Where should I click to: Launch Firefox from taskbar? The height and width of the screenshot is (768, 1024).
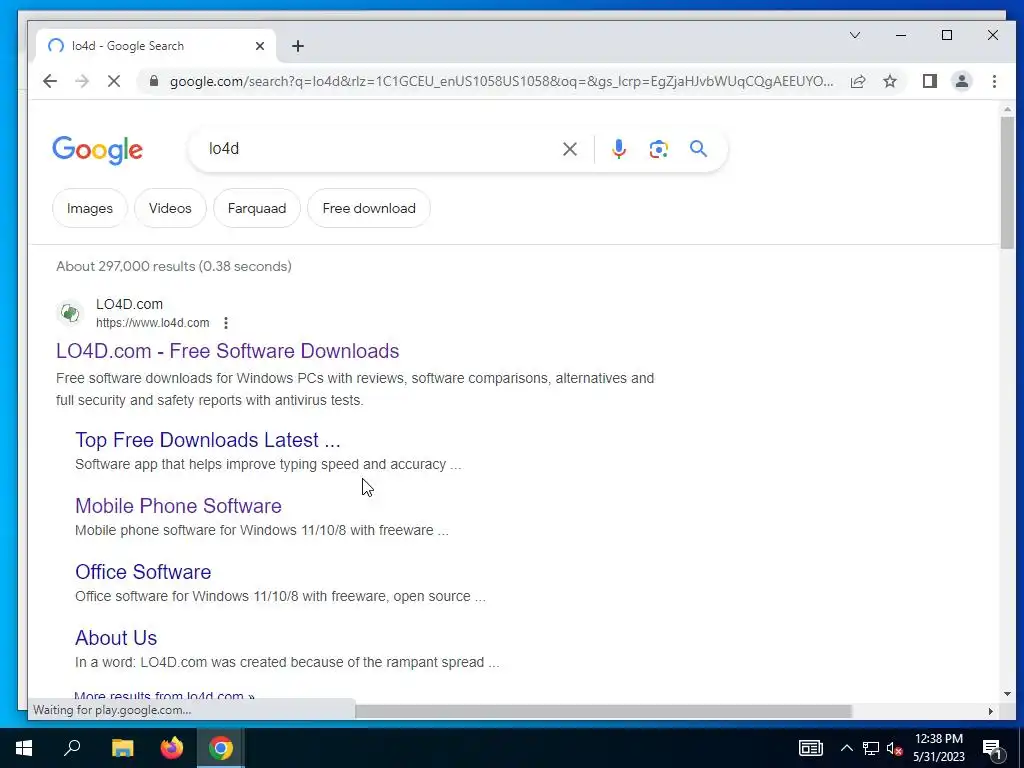pyautogui.click(x=172, y=748)
